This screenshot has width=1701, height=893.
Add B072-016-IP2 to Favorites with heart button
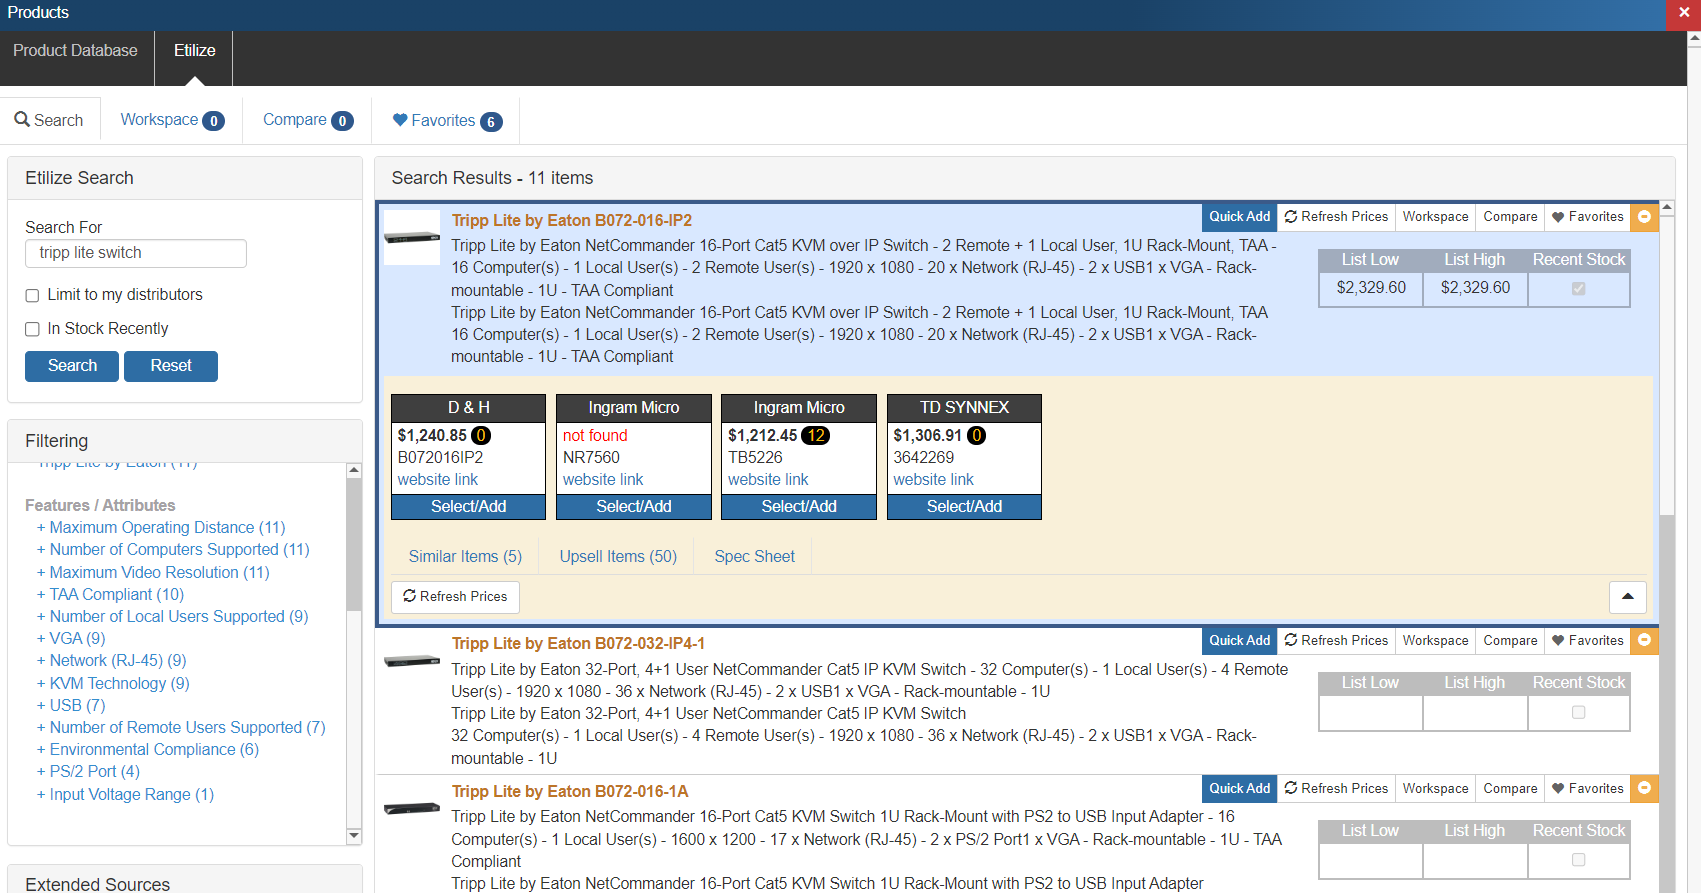tap(1587, 217)
